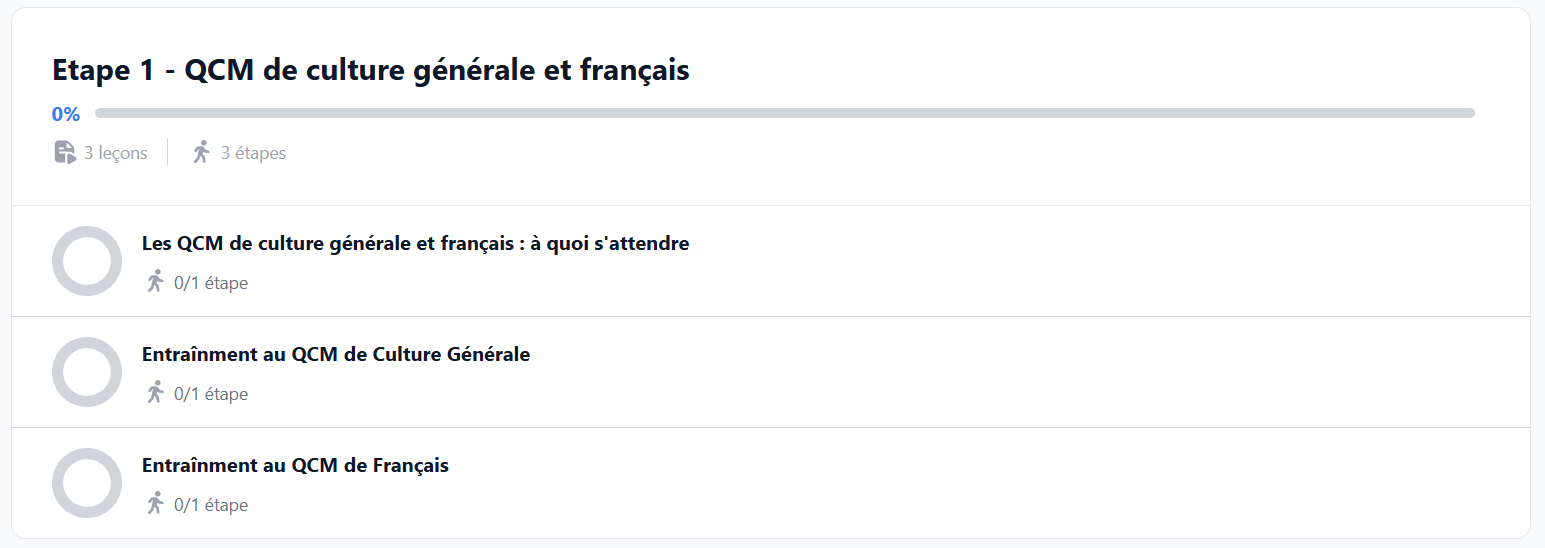
Task: Click the grey course progress bar
Action: pos(785,113)
